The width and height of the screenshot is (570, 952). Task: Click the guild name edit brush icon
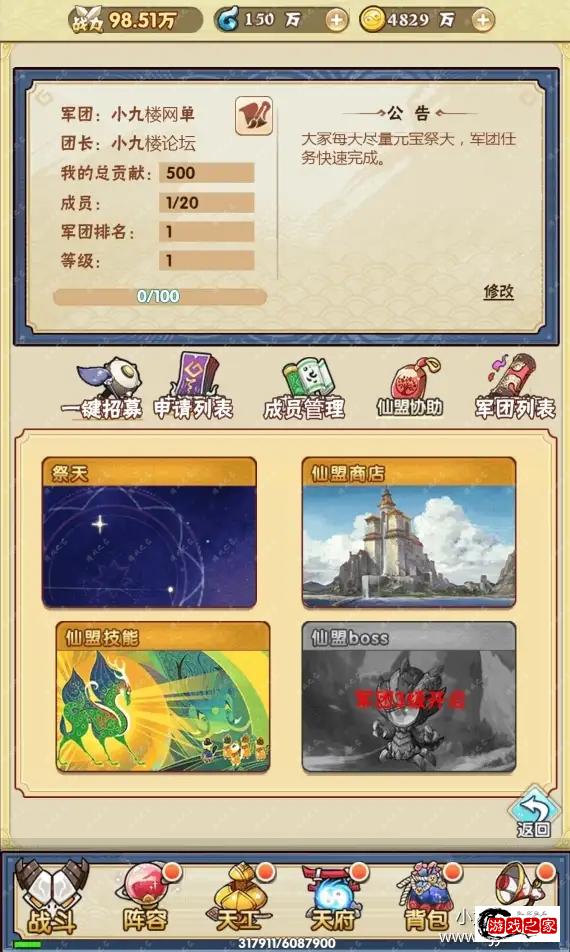point(254,115)
